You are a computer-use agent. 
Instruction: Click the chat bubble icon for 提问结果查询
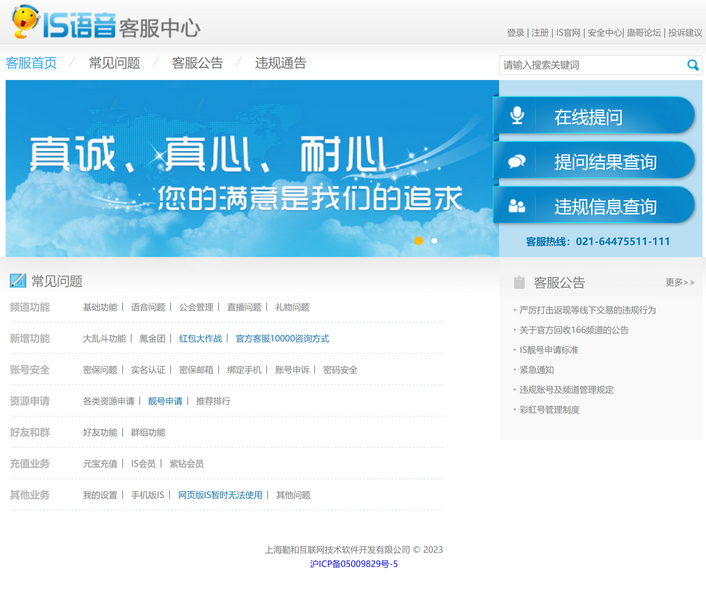[x=517, y=161]
